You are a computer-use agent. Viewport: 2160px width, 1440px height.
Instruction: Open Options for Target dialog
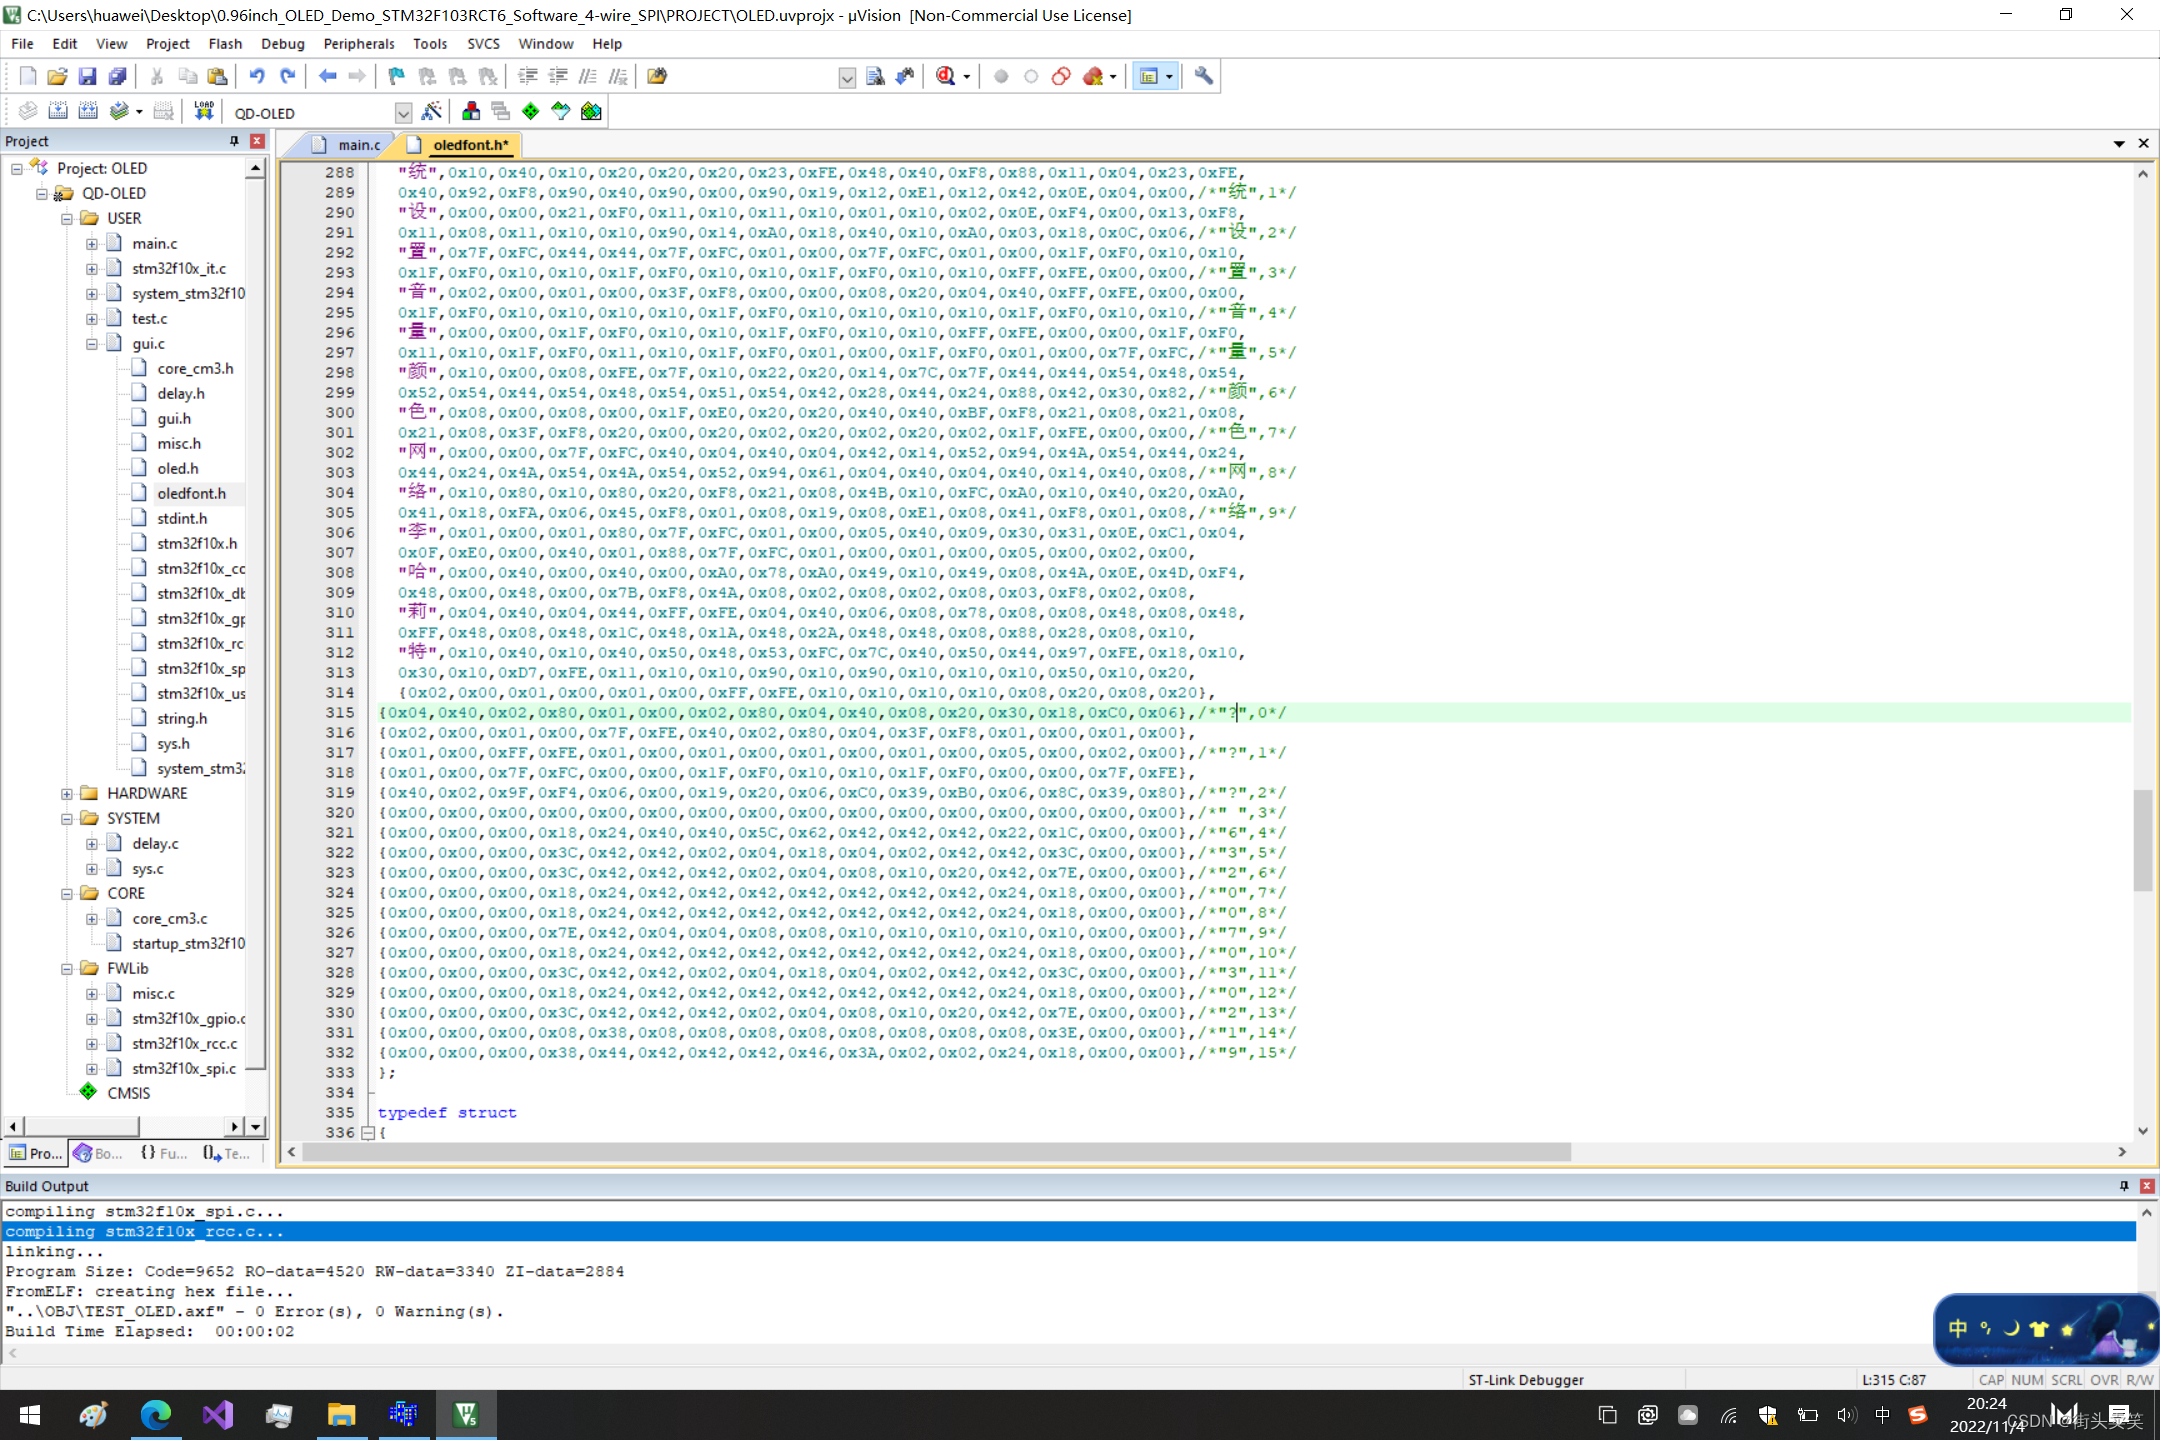431,112
